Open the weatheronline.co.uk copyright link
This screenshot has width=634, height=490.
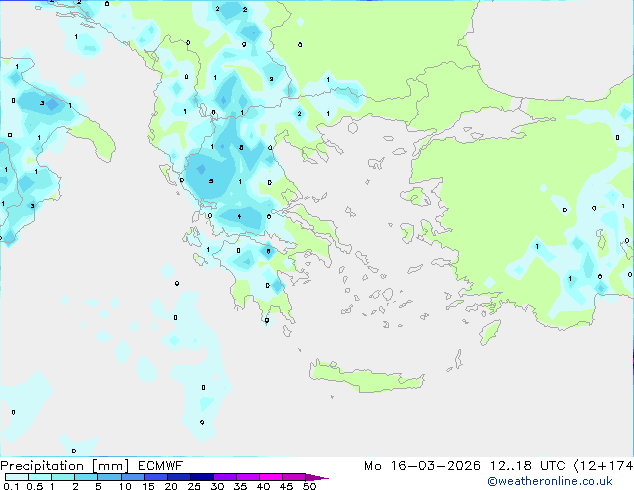(x=550, y=481)
